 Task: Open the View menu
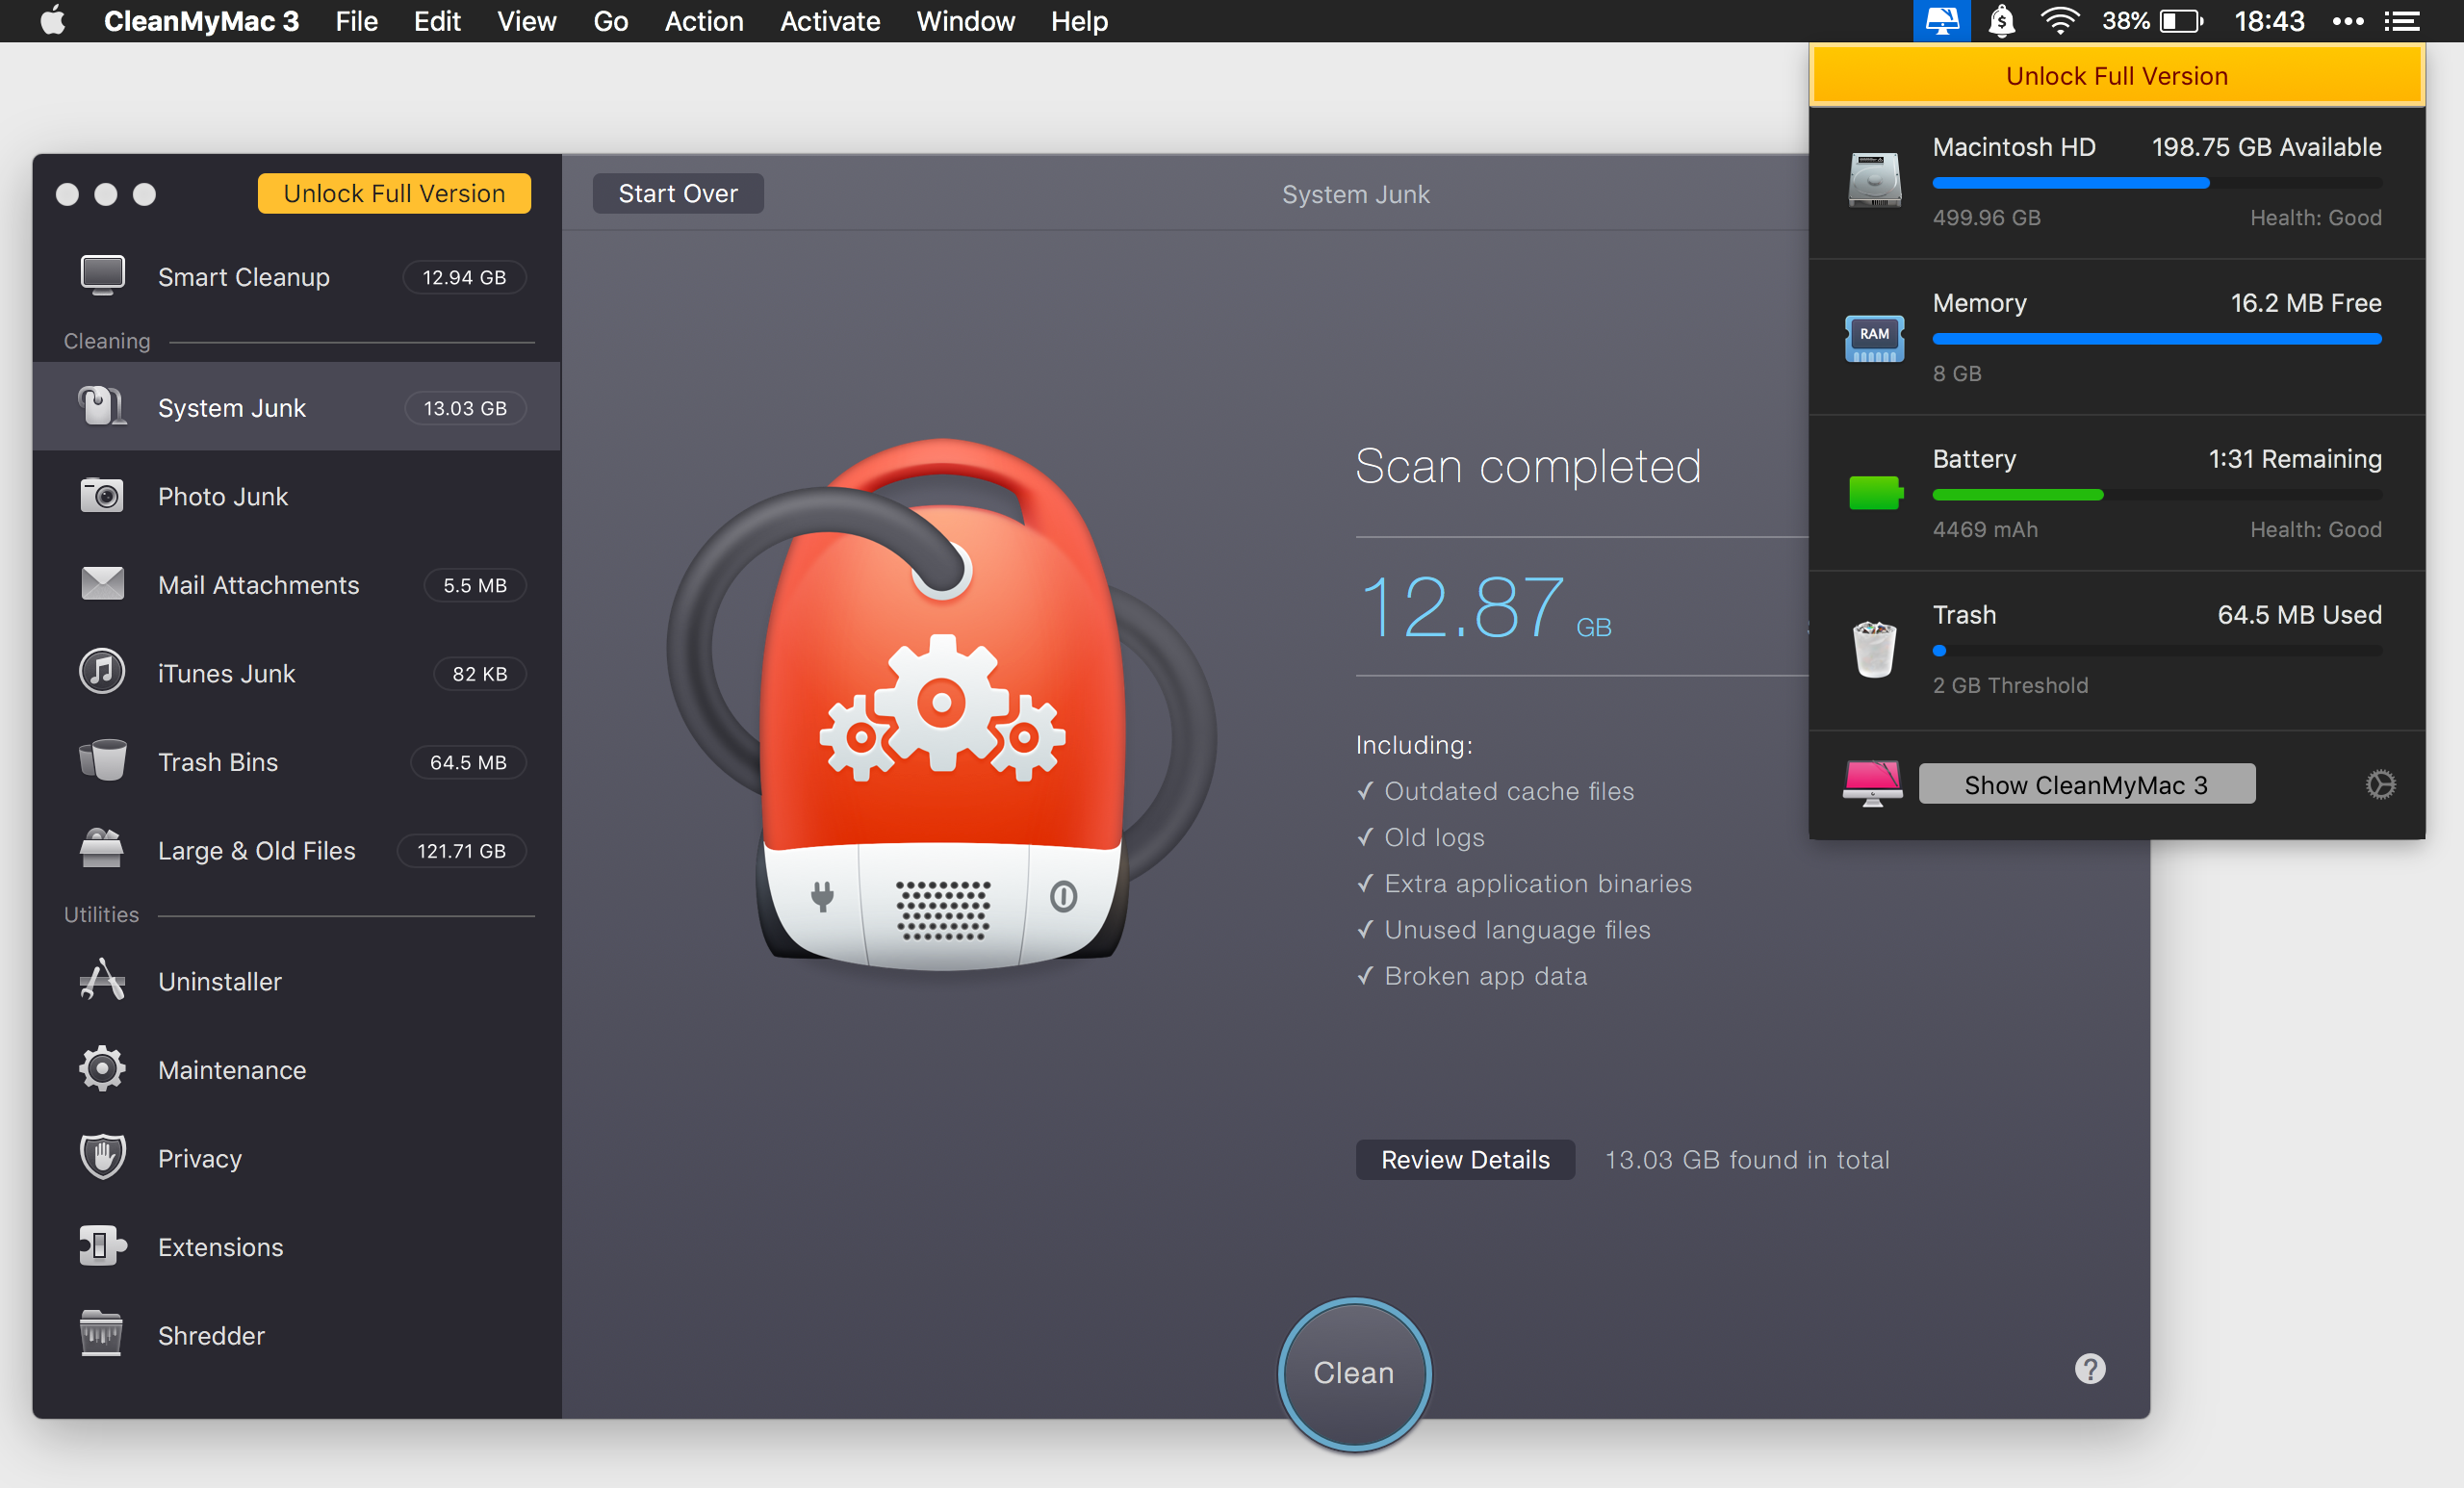point(526,21)
